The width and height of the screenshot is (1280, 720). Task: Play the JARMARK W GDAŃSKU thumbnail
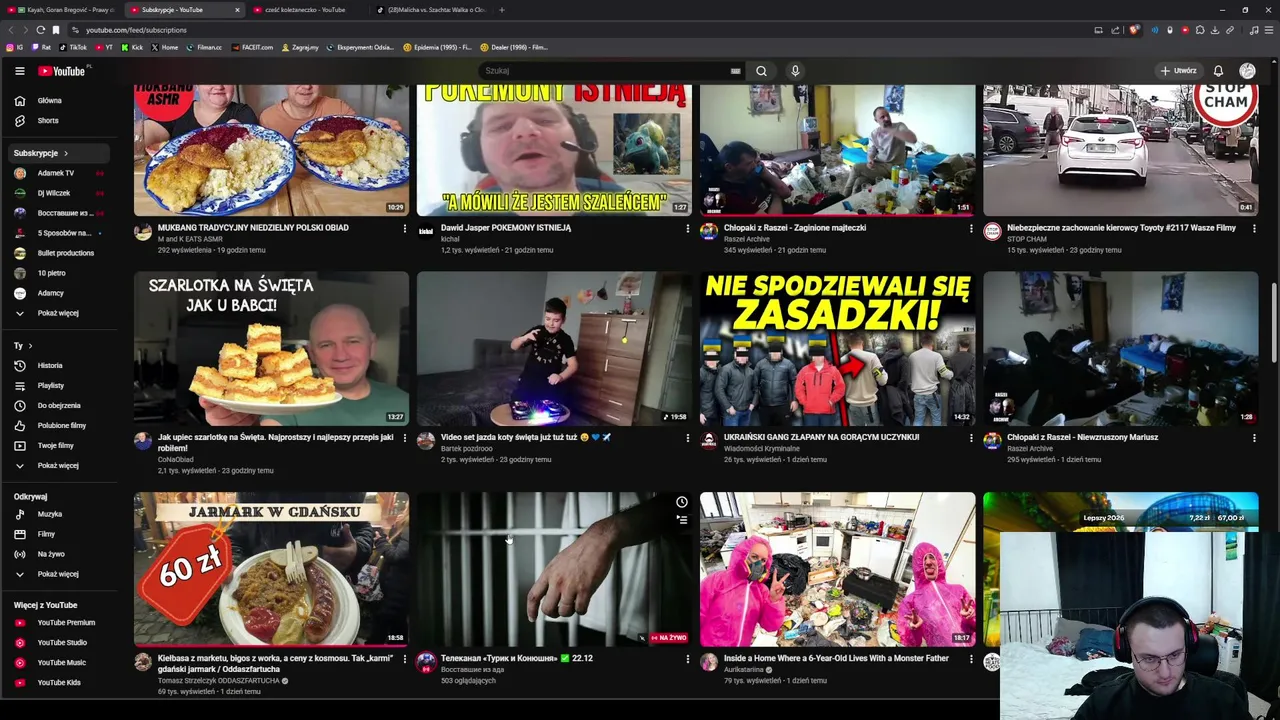coord(271,569)
